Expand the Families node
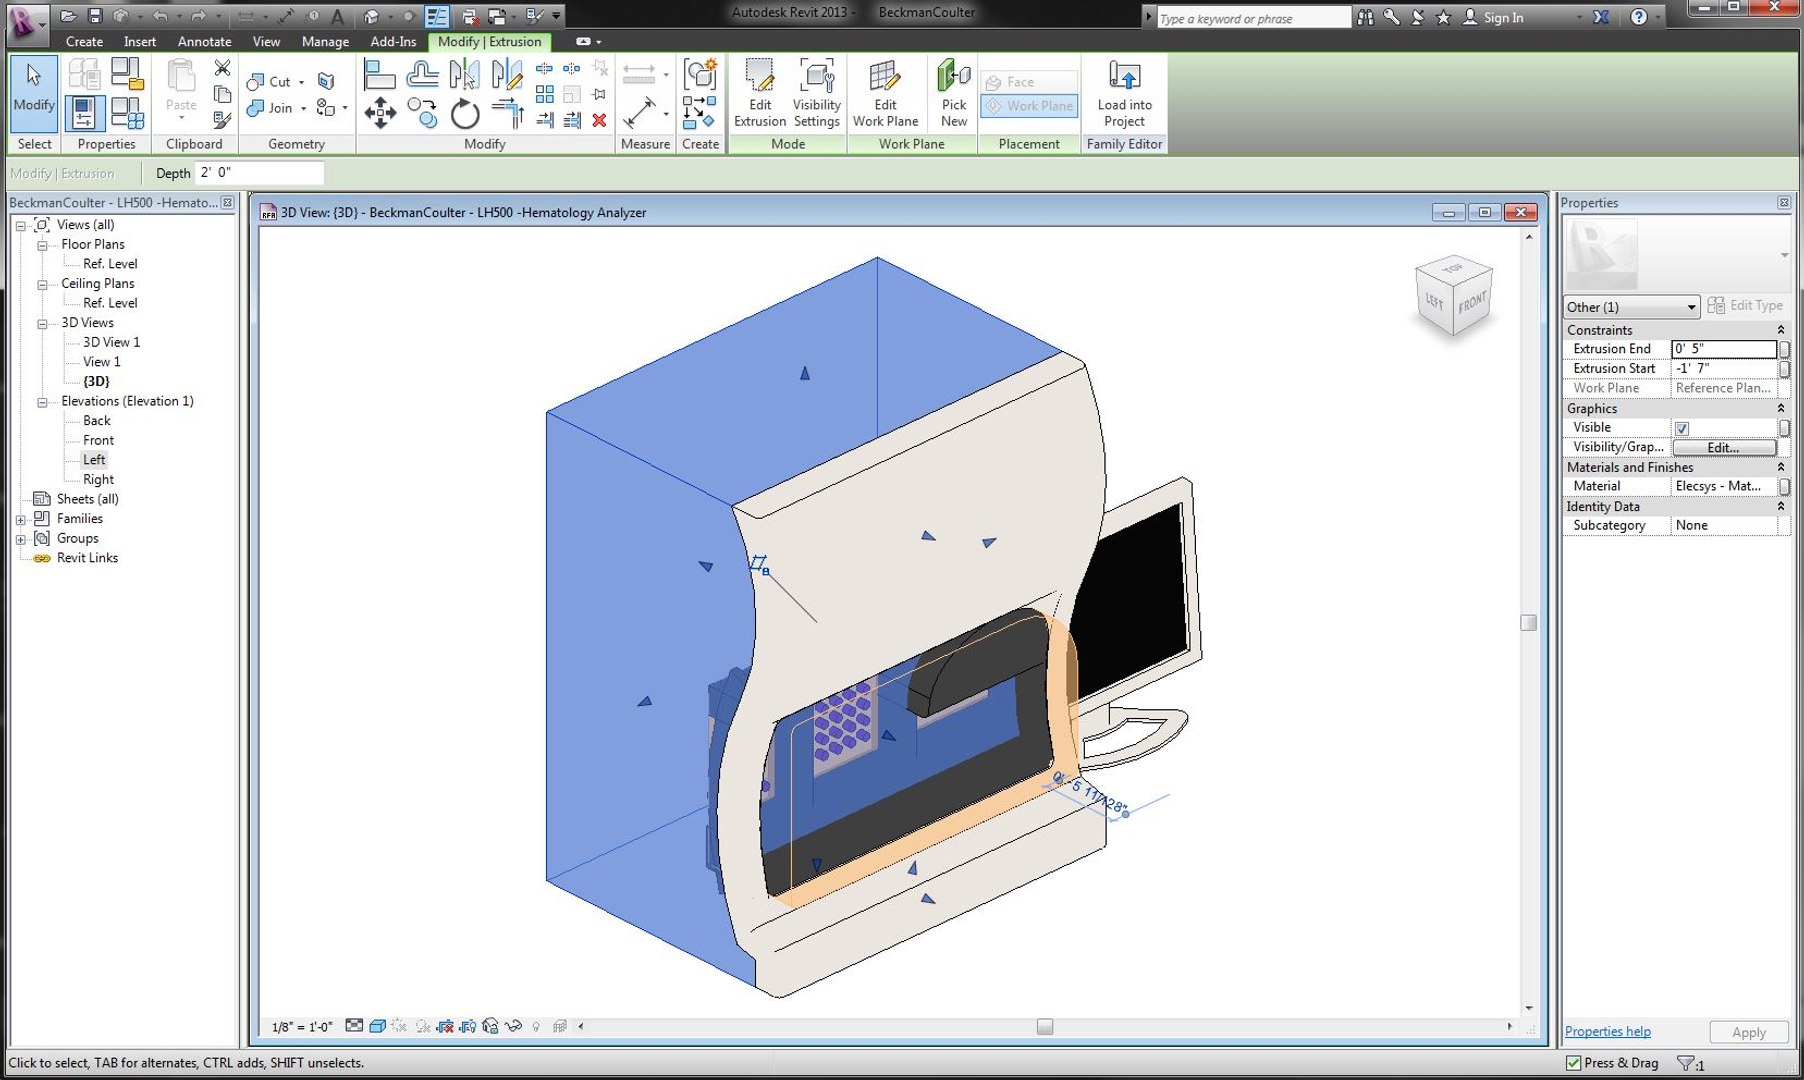 (x=20, y=519)
